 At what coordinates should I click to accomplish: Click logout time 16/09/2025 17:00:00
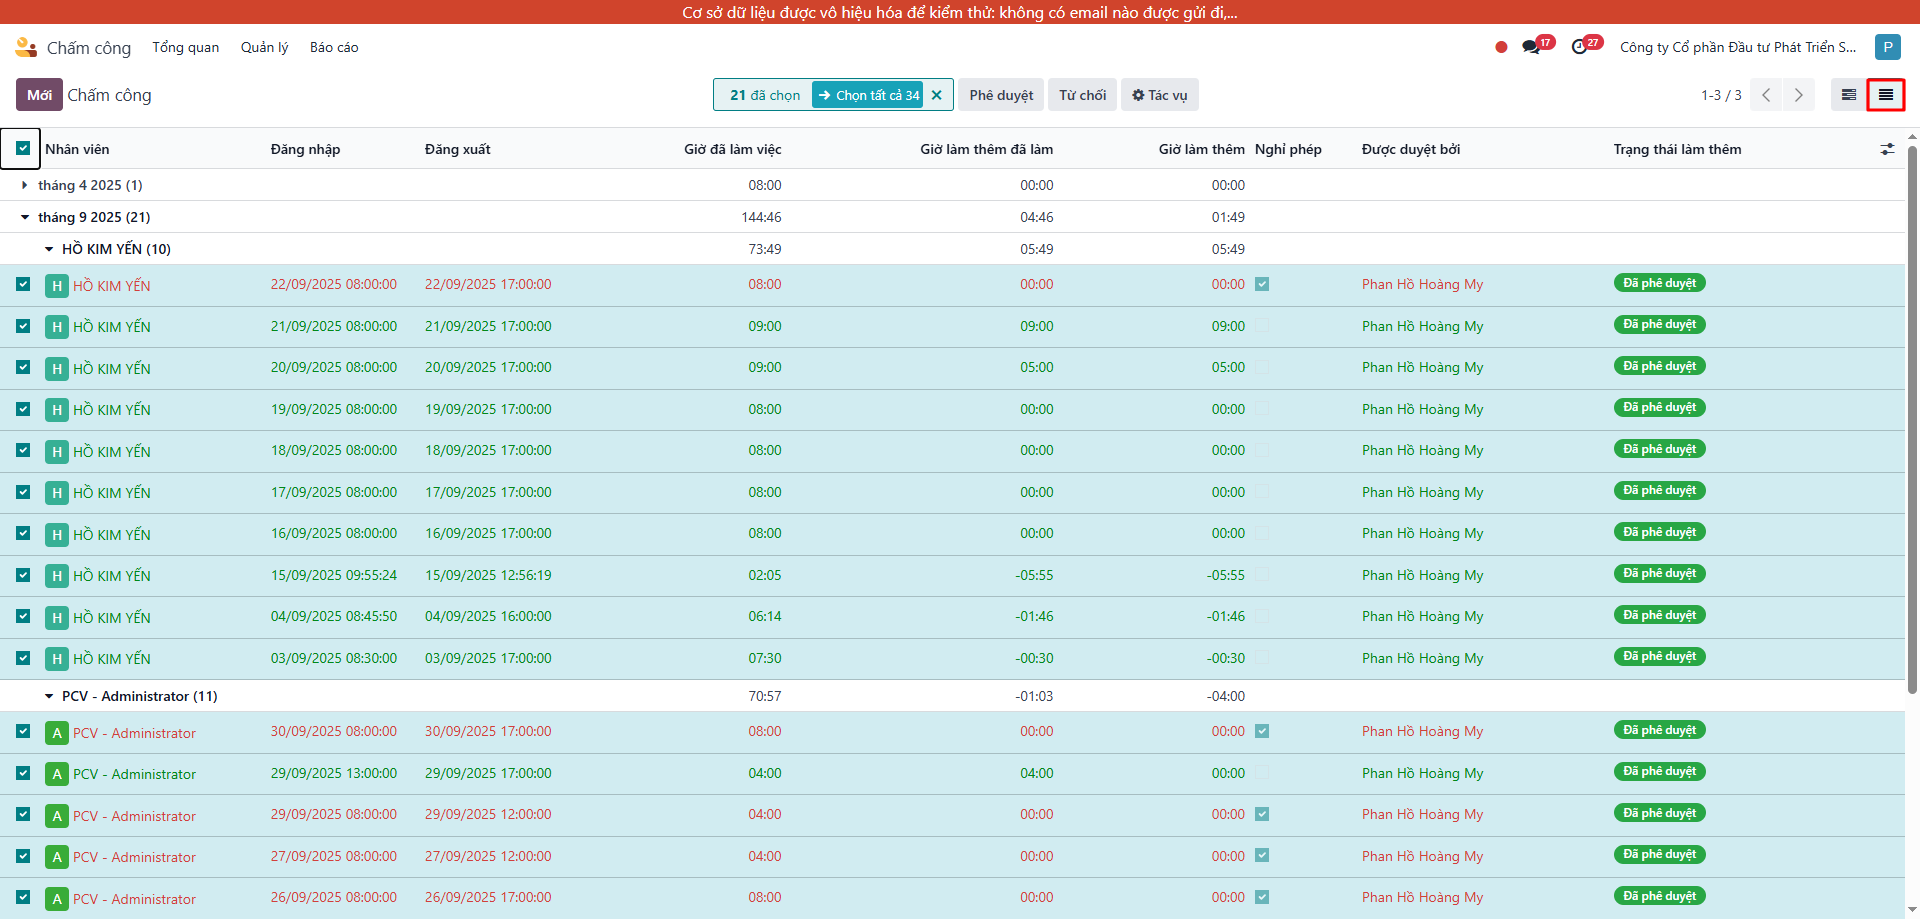(x=488, y=533)
